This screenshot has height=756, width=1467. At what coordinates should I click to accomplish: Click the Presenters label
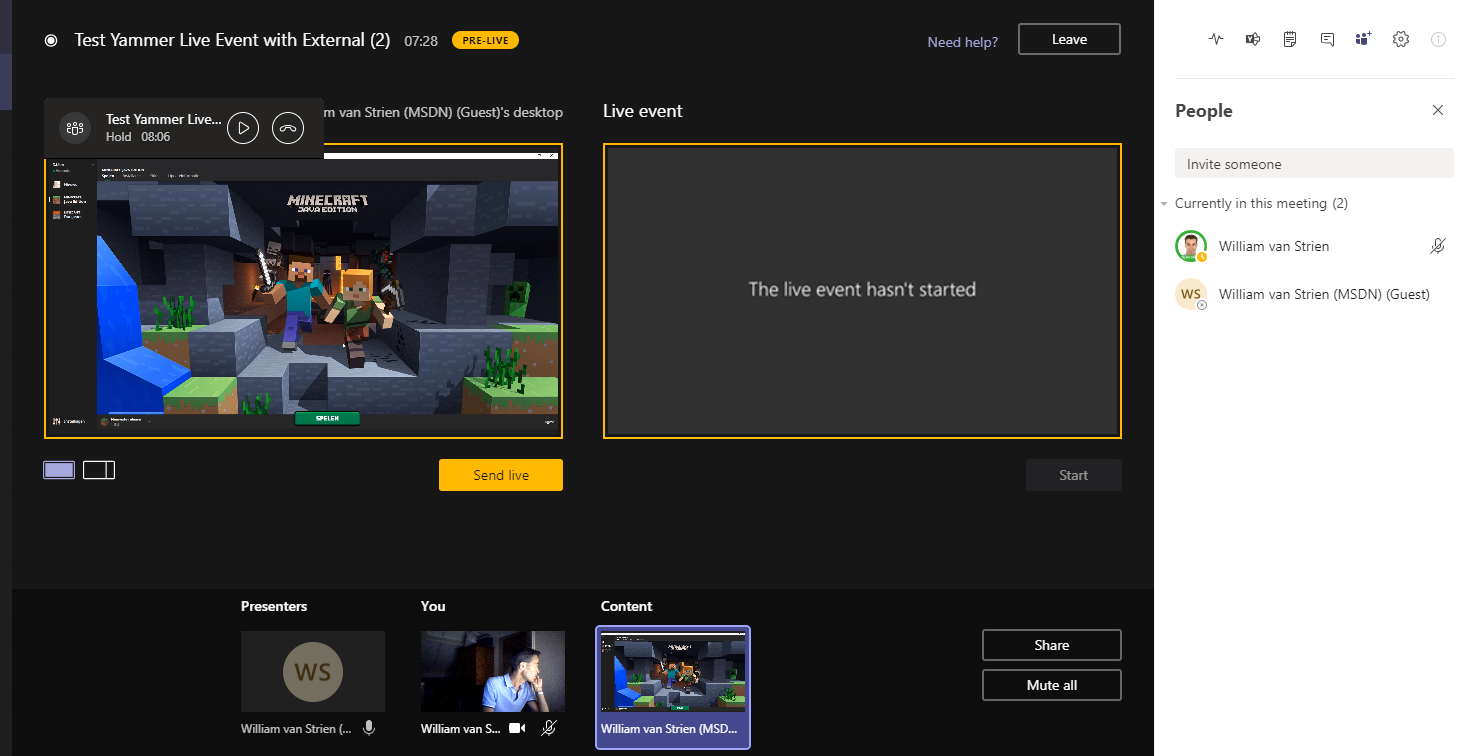tap(274, 606)
